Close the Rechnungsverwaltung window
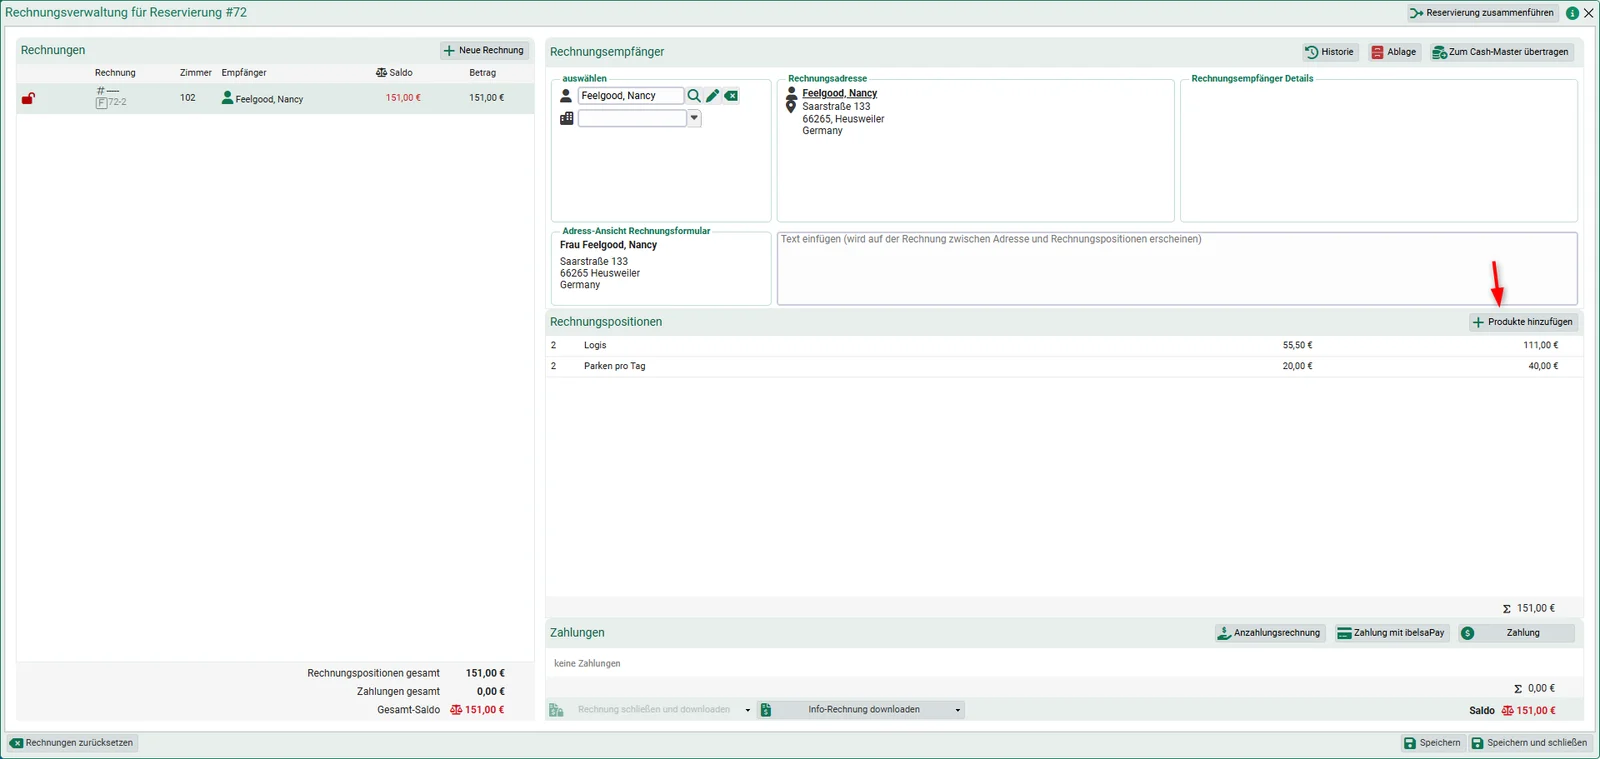1600x759 pixels. [x=1588, y=13]
